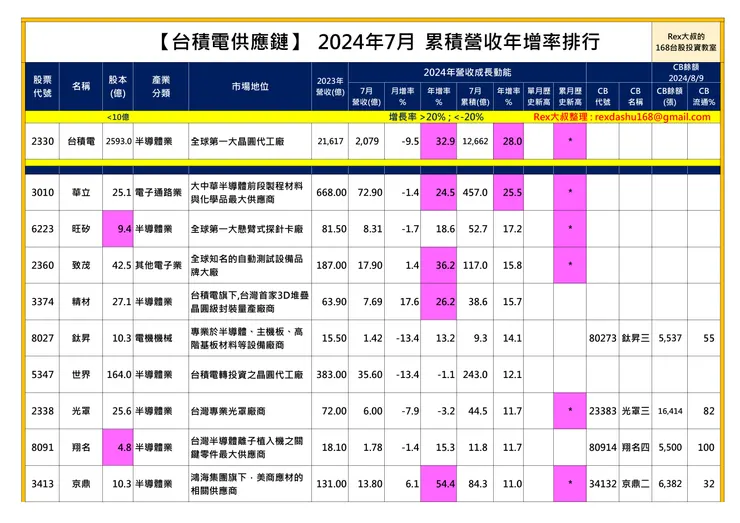
Task: Select the 2023年營收(億) column header
Action: pos(330,86)
